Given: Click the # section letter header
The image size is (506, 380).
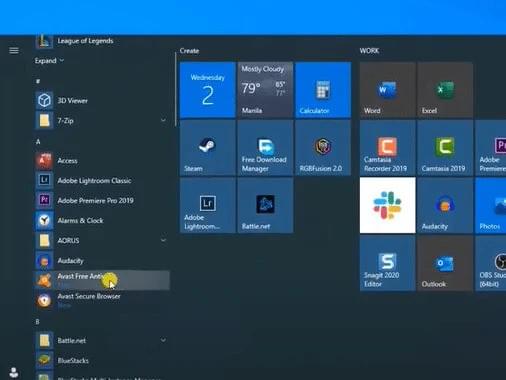Looking at the screenshot, I should [x=38, y=81].
